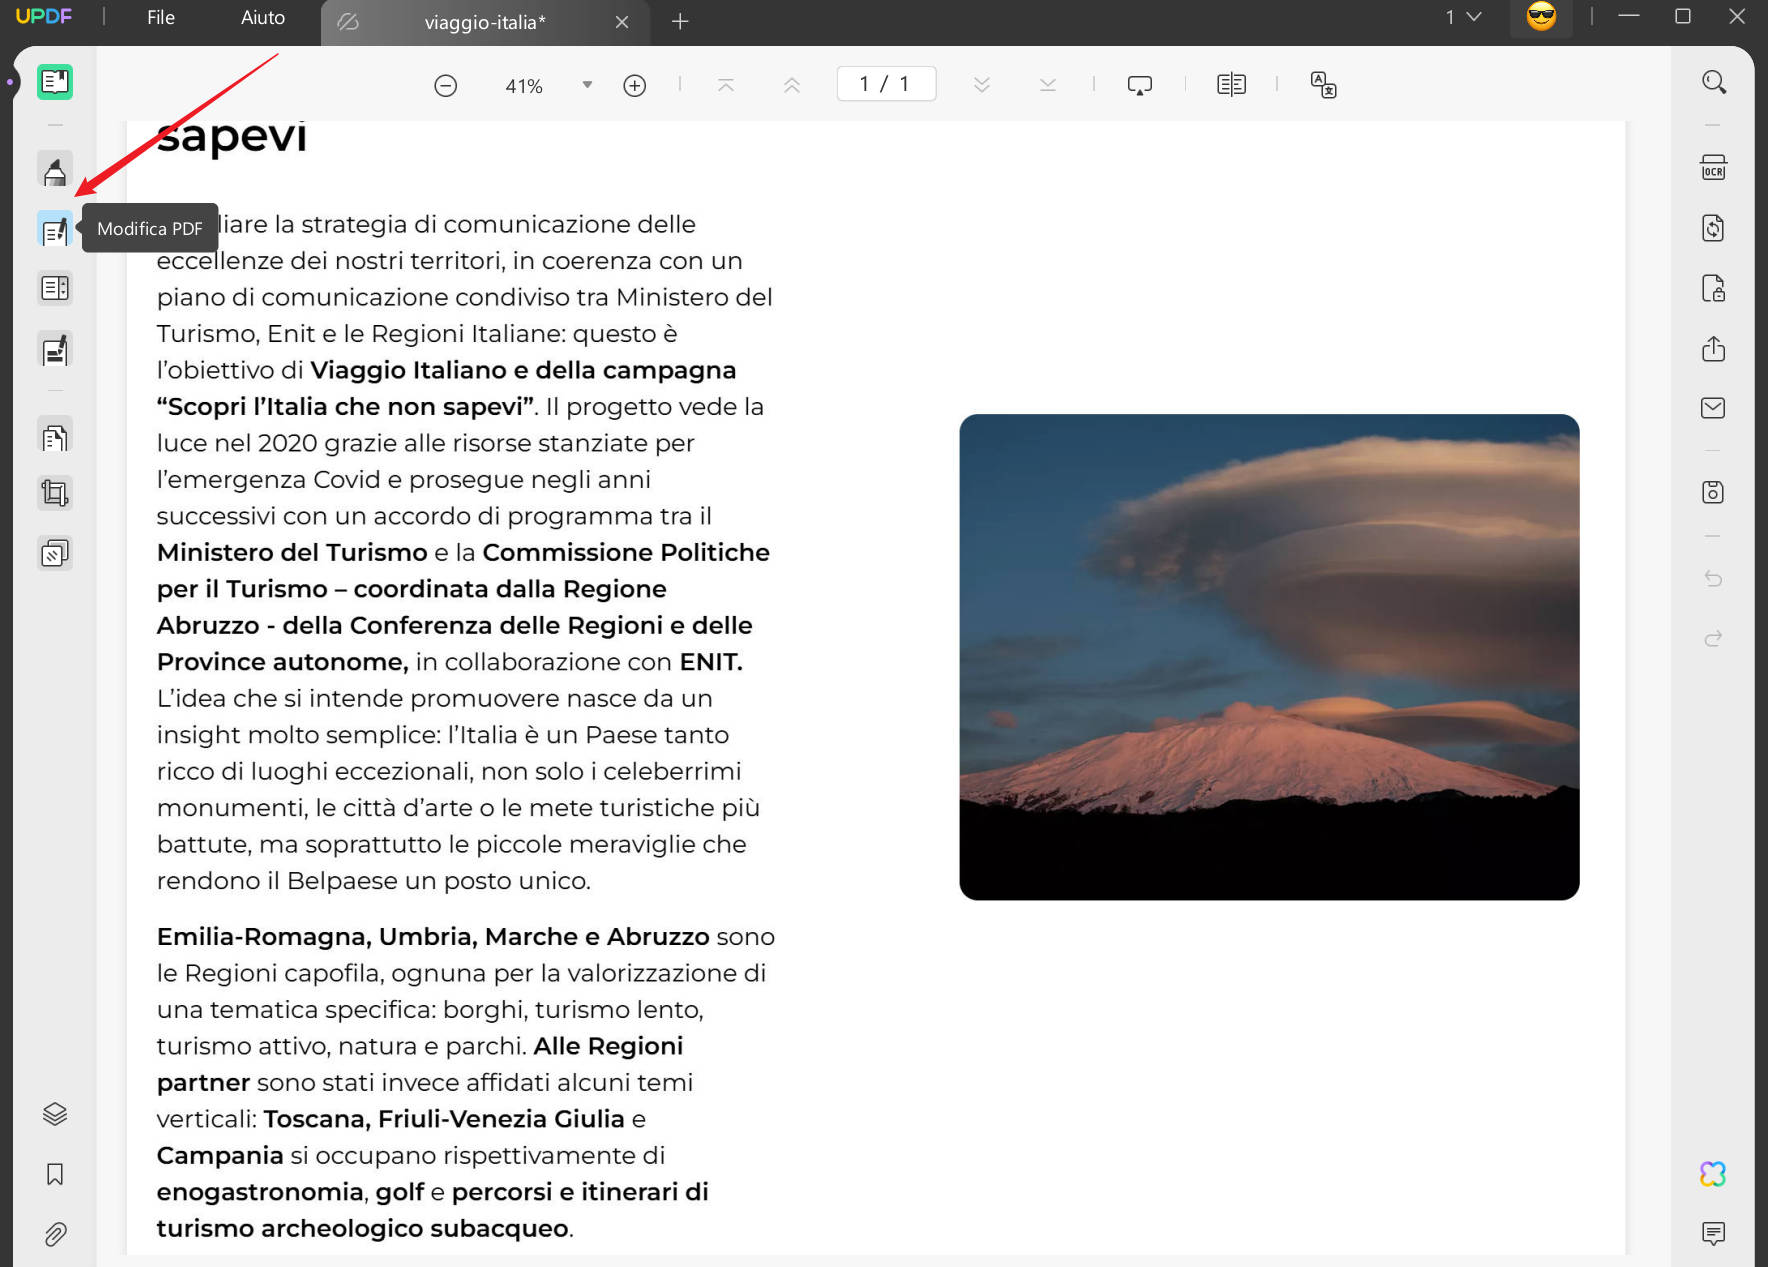Start slideshow presentation mode
The image size is (1768, 1267).
click(1140, 85)
